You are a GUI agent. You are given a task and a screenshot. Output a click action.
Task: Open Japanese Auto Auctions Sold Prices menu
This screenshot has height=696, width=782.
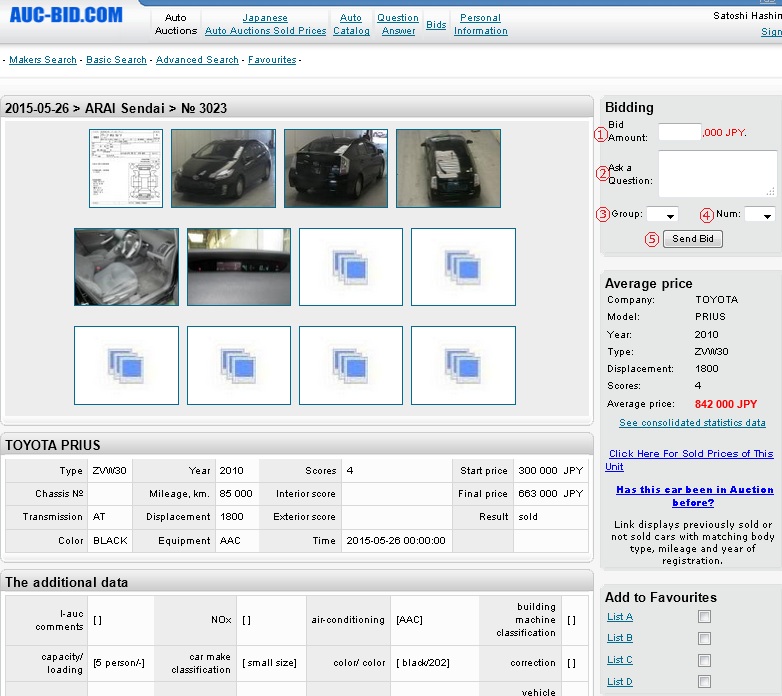265,24
